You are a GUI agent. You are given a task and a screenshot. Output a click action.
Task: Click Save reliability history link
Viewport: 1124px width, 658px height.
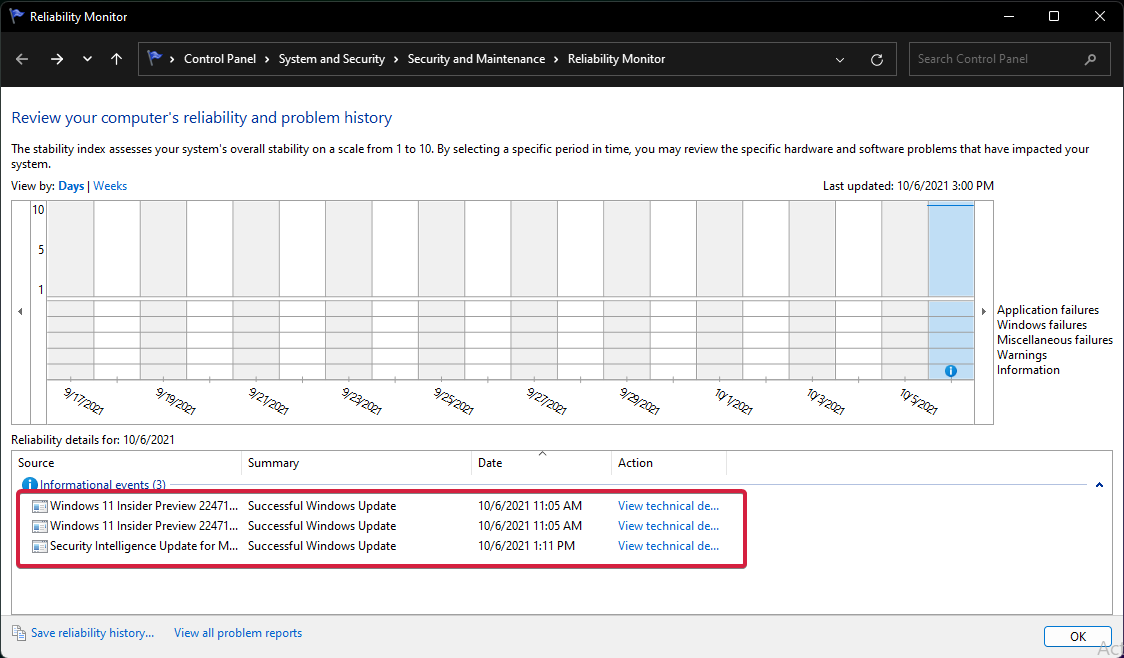(92, 633)
